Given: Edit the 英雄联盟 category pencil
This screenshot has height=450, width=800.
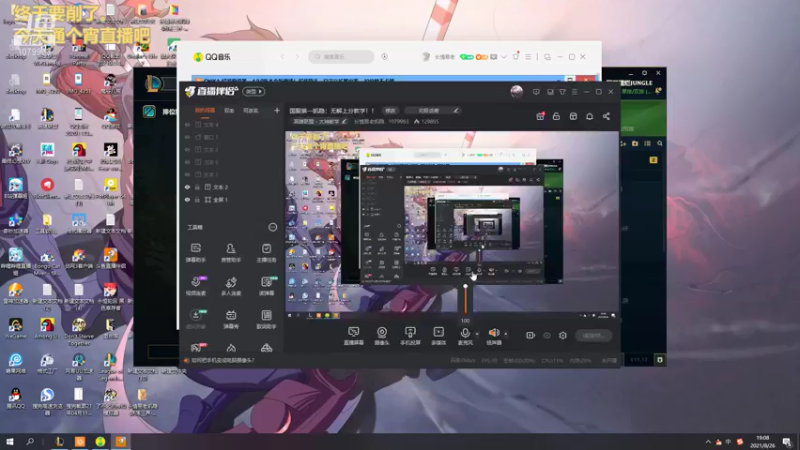Looking at the screenshot, I should pyautogui.click(x=344, y=121).
